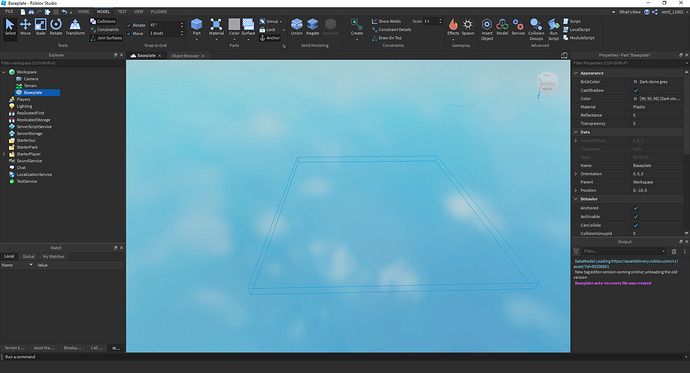Image resolution: width=690 pixels, height=373 pixels.
Task: Uncheck the Archivable property checkbox
Action: (x=636, y=217)
